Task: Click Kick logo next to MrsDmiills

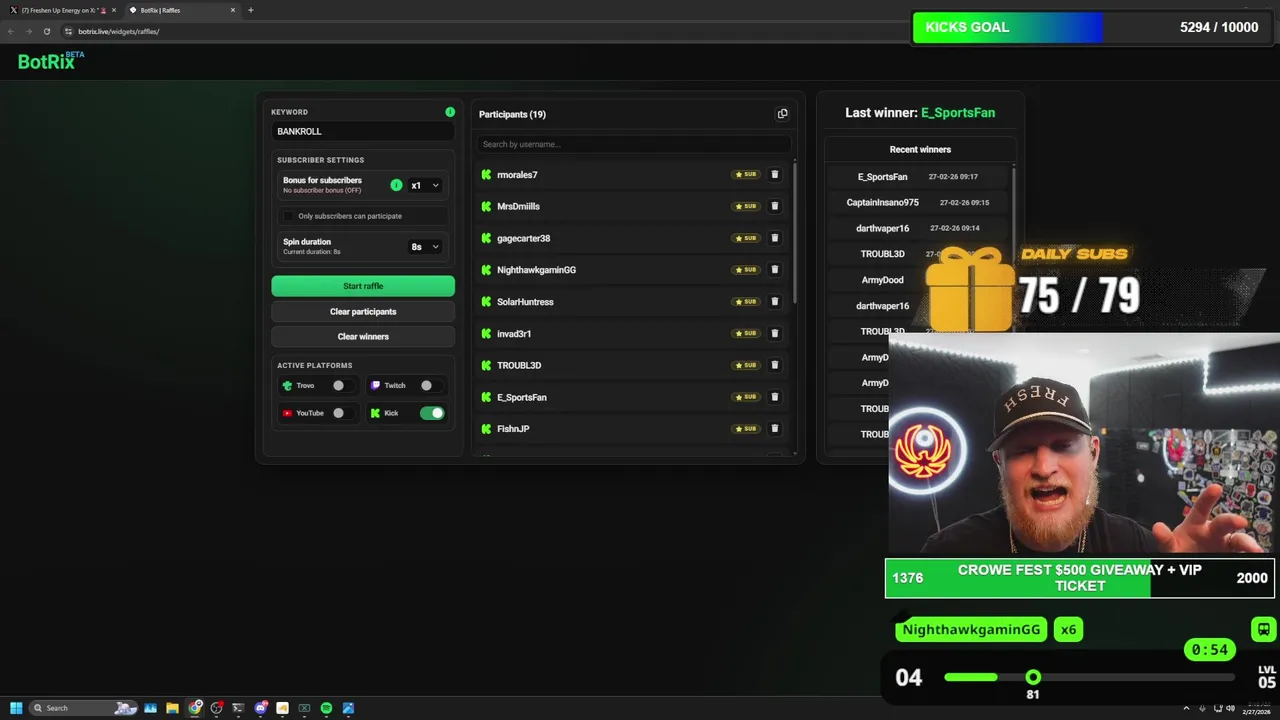Action: pyautogui.click(x=486, y=206)
